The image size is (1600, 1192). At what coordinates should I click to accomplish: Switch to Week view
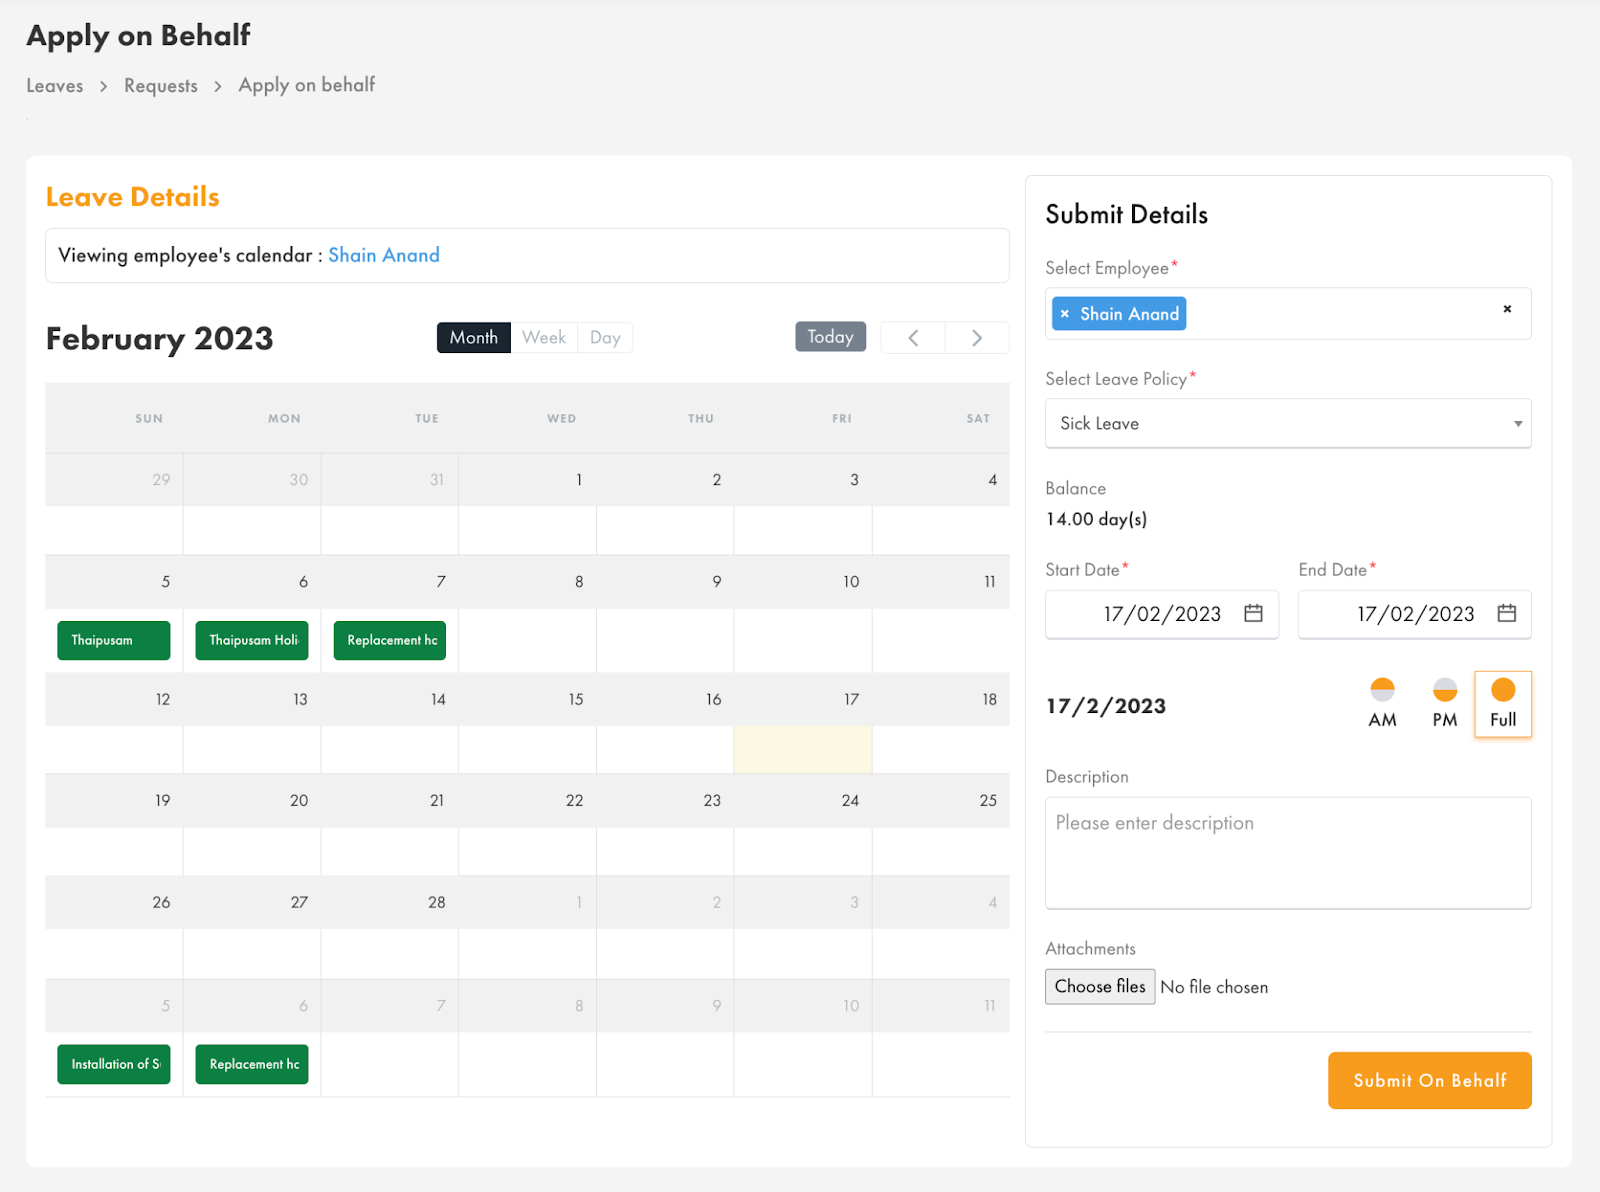(x=543, y=337)
